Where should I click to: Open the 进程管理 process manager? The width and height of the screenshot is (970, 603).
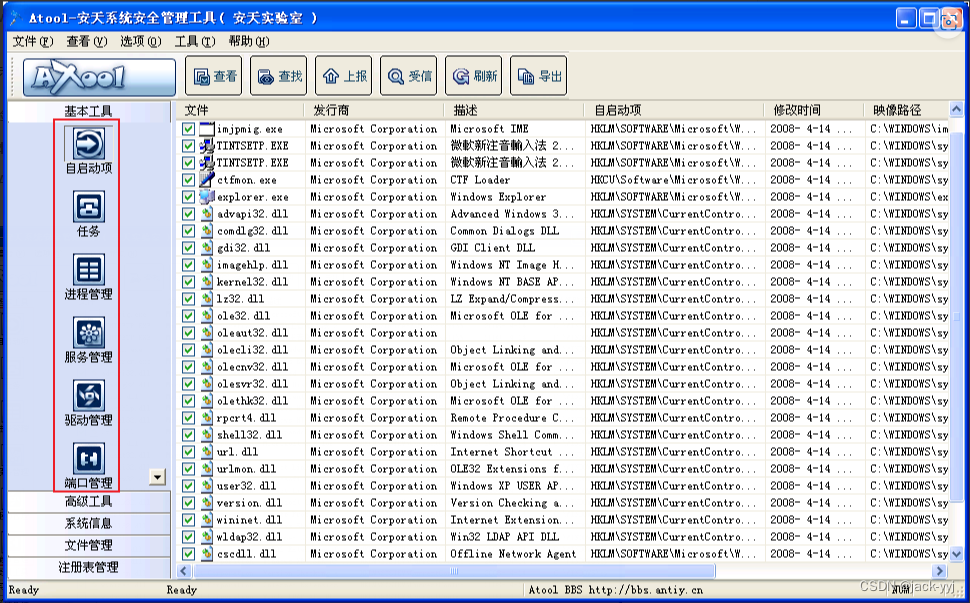(x=88, y=277)
